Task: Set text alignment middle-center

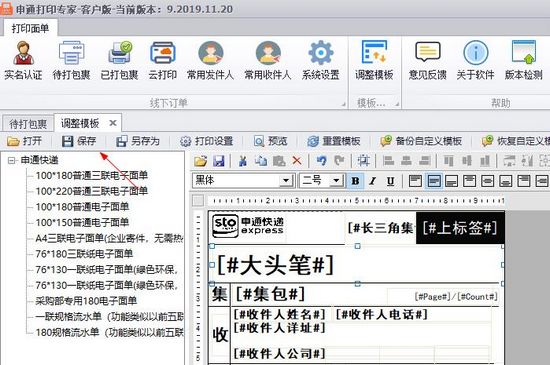Action: point(488,181)
